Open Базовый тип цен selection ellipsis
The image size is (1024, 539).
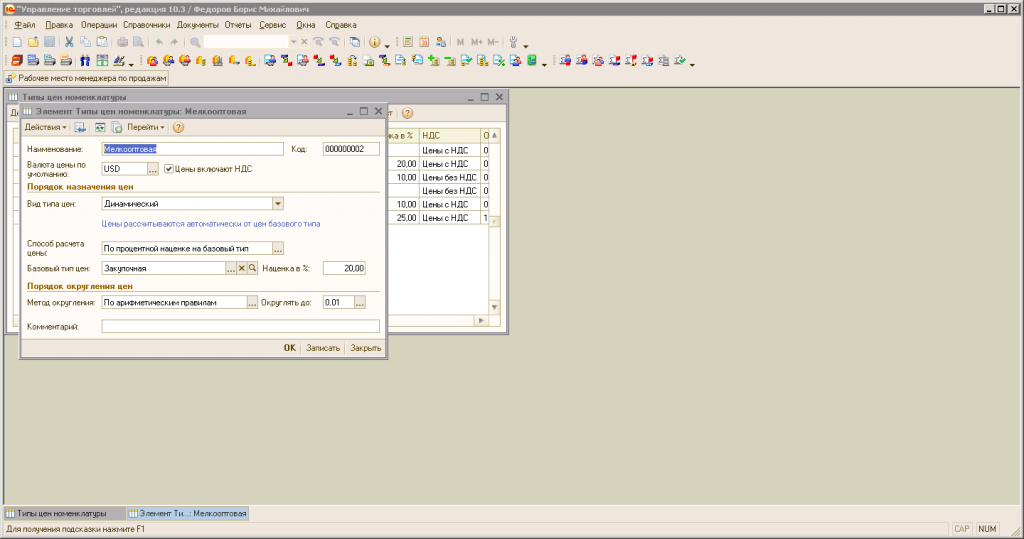[x=231, y=268]
